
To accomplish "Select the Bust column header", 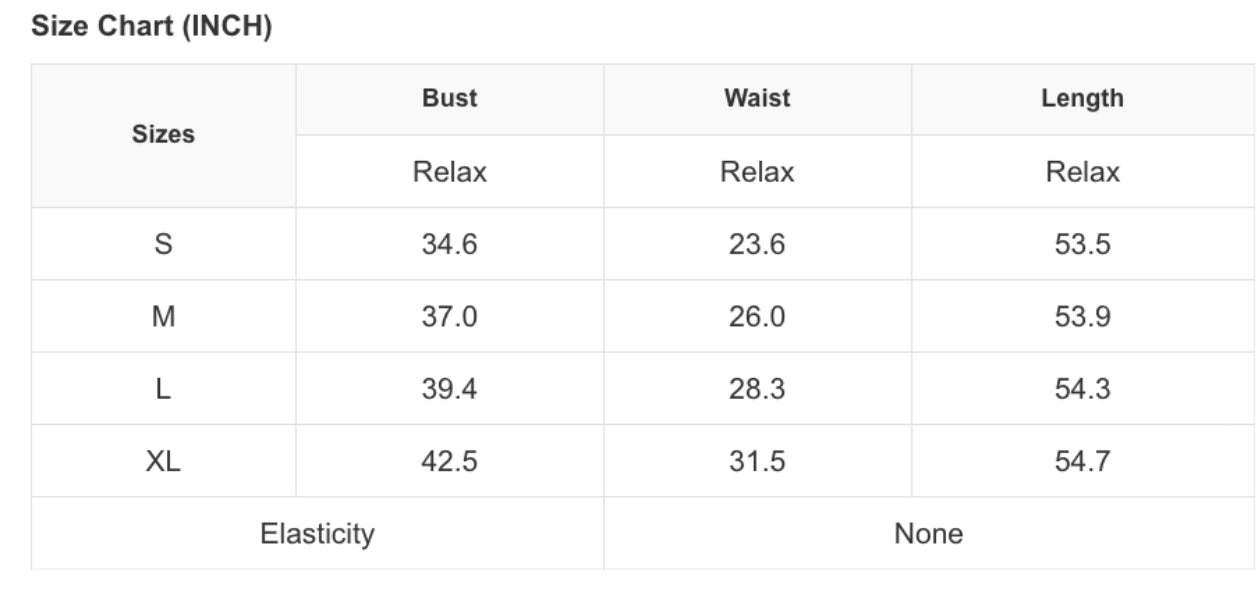I will (x=449, y=98).
